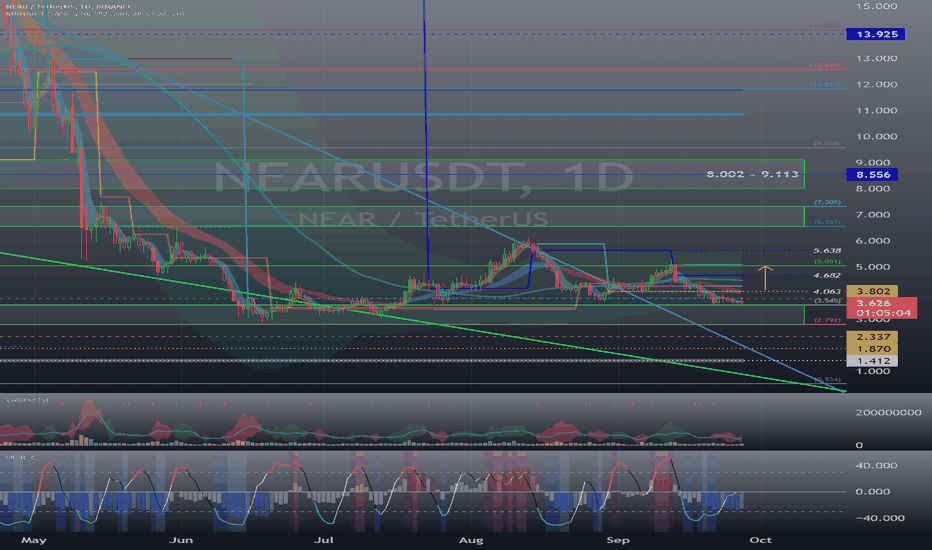Click the 4.063 level annotation
The image size is (932, 550).
827,291
